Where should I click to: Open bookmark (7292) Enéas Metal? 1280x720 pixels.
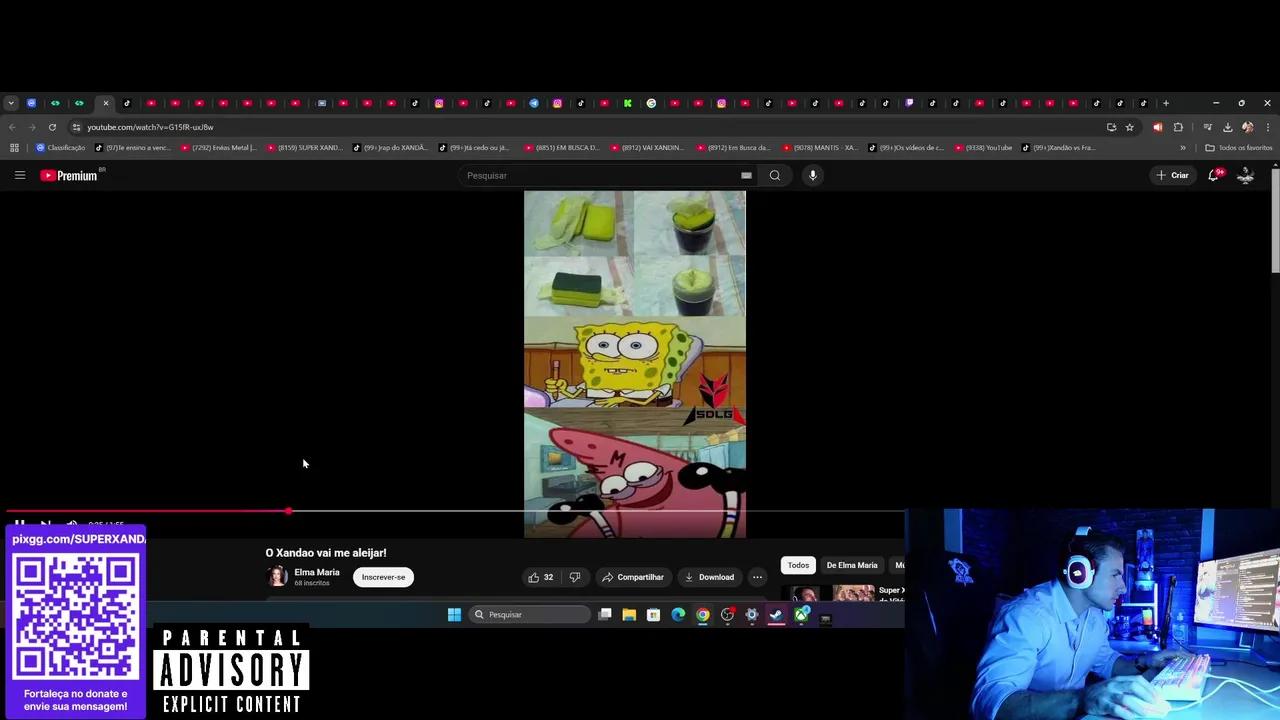click(x=219, y=147)
